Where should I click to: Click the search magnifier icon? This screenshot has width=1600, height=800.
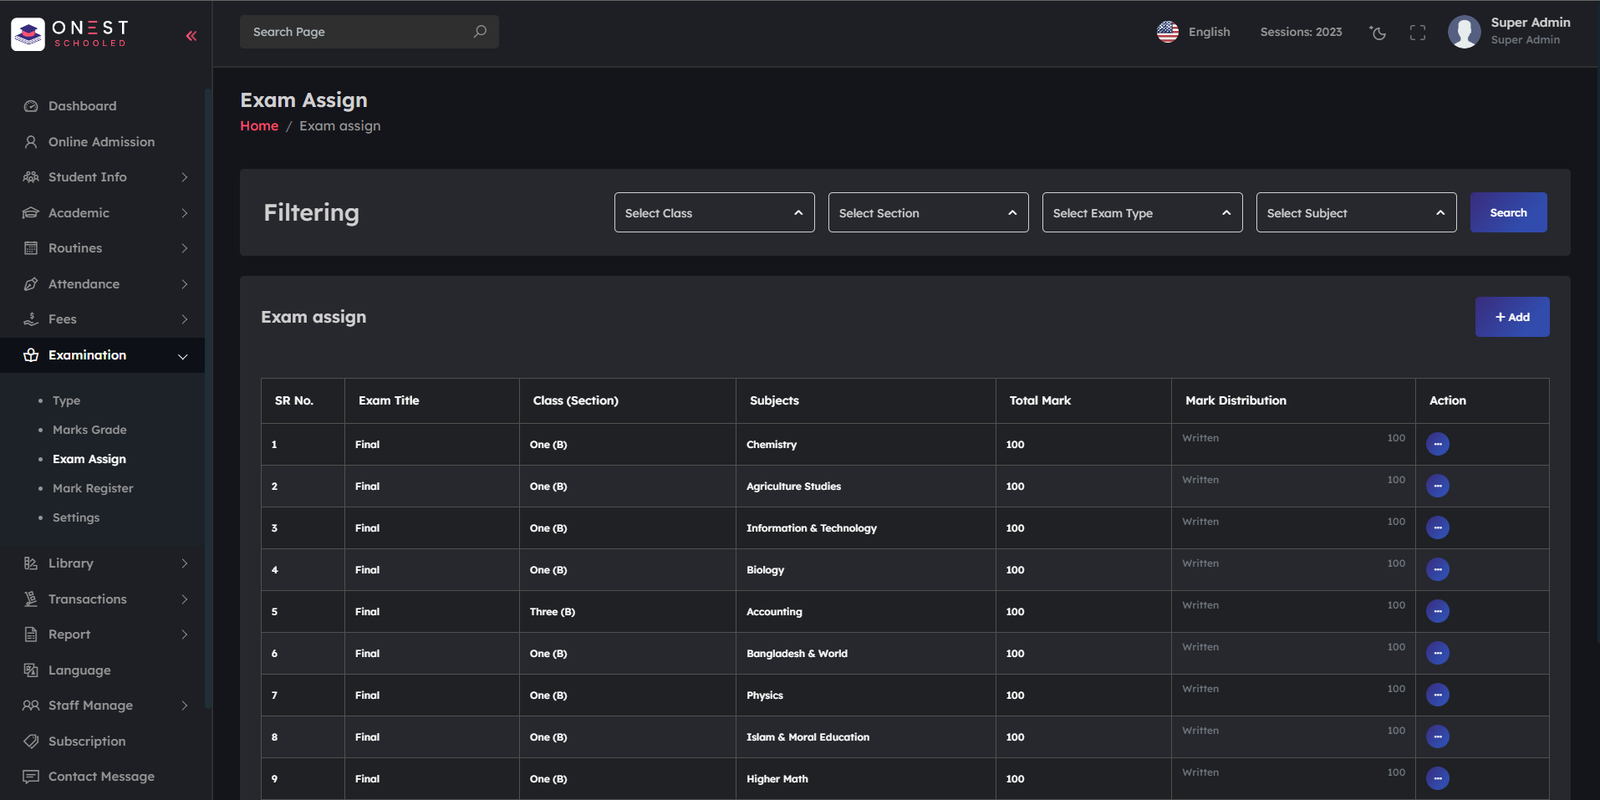pyautogui.click(x=480, y=32)
